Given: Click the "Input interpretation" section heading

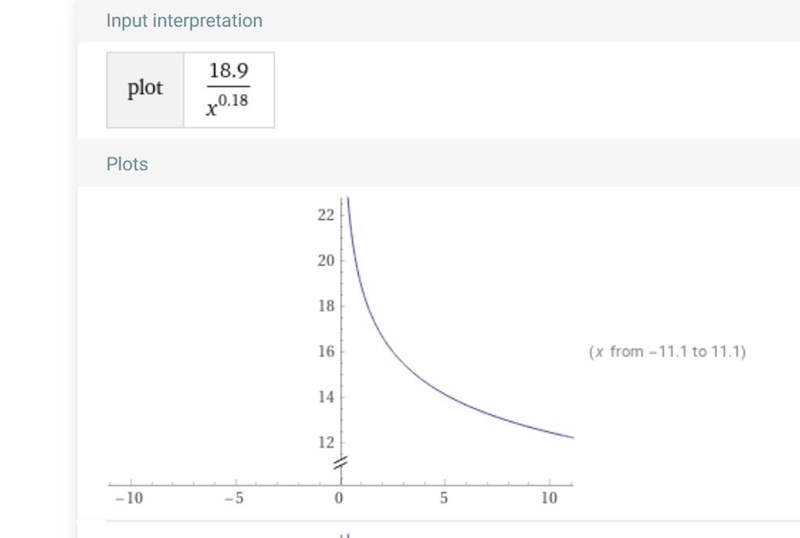Looking at the screenshot, I should 184,21.
